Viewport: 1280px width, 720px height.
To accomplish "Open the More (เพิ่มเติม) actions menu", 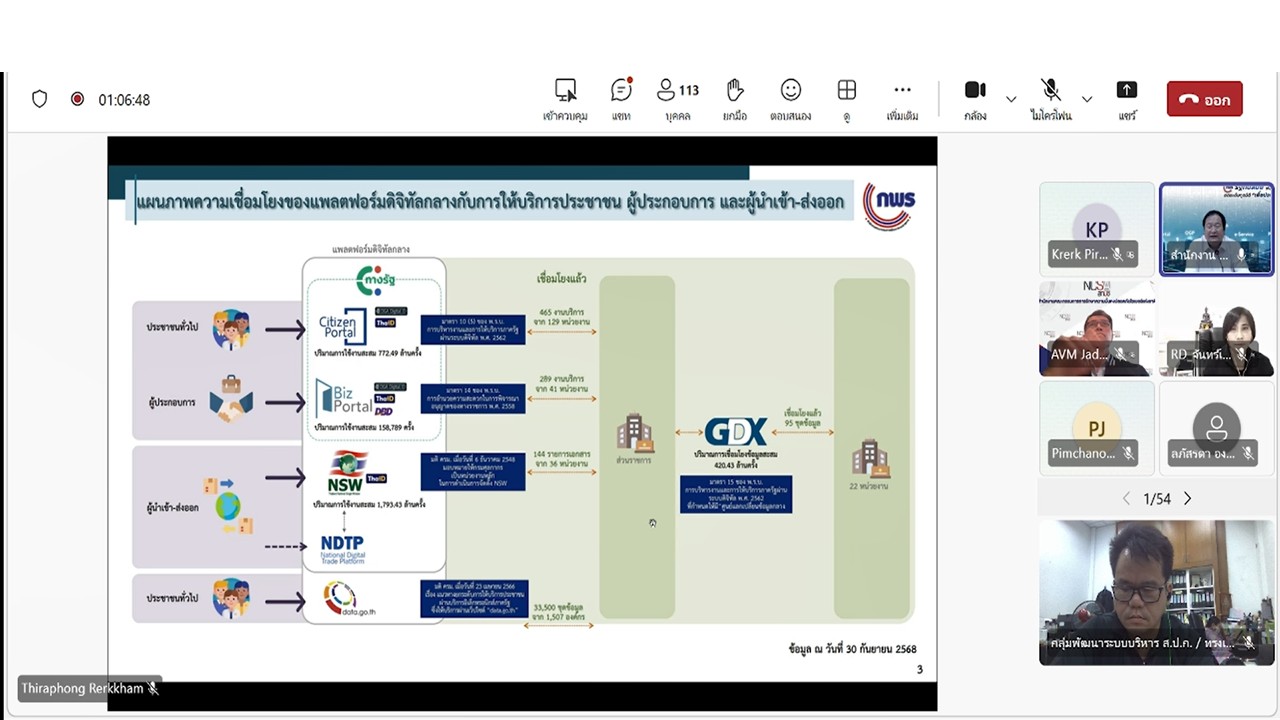I will click(902, 99).
